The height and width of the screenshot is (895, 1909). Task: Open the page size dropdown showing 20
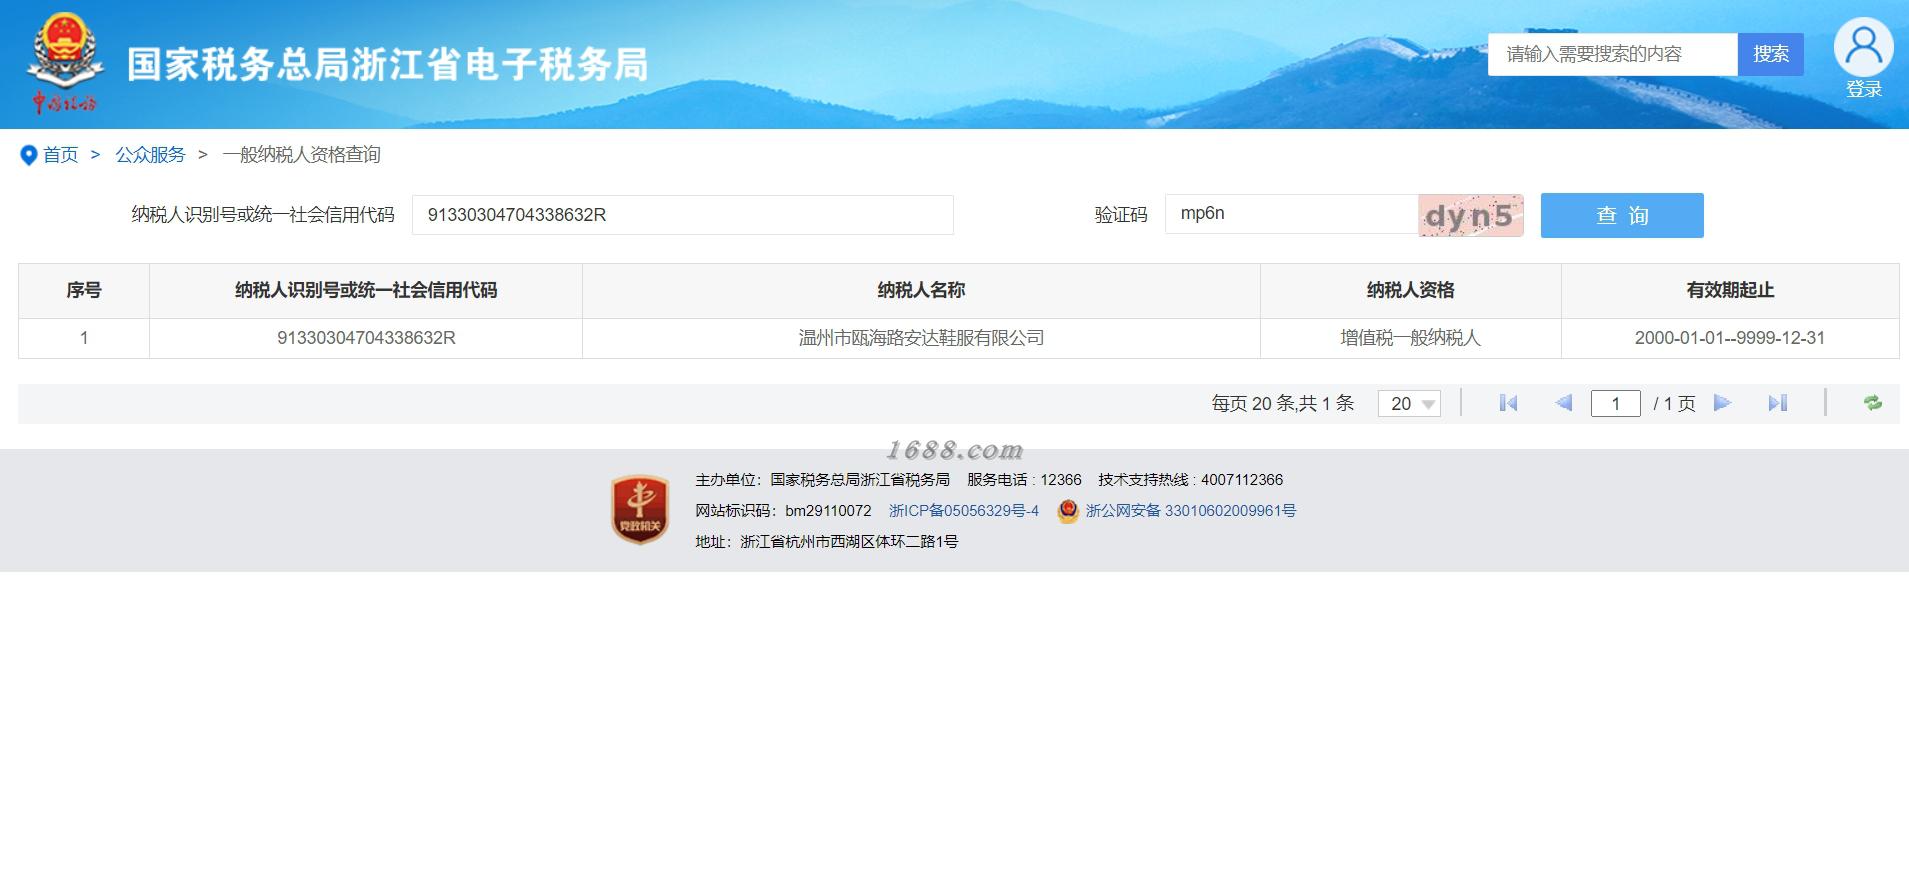1409,403
